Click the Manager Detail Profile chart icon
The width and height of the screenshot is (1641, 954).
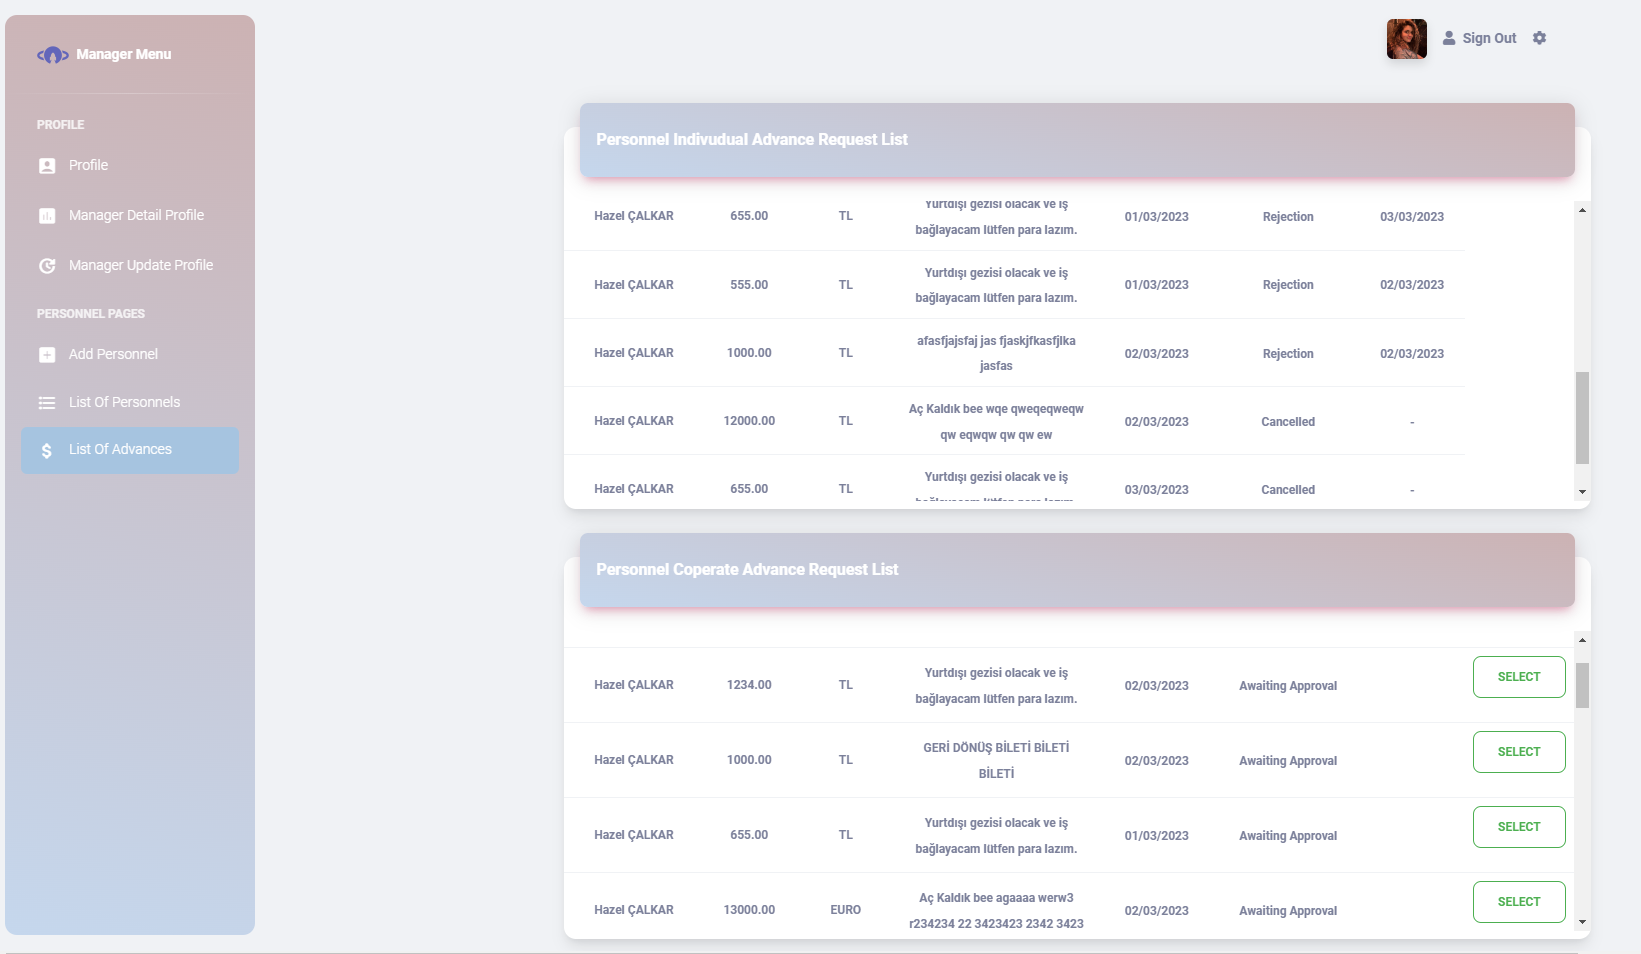tap(47, 215)
